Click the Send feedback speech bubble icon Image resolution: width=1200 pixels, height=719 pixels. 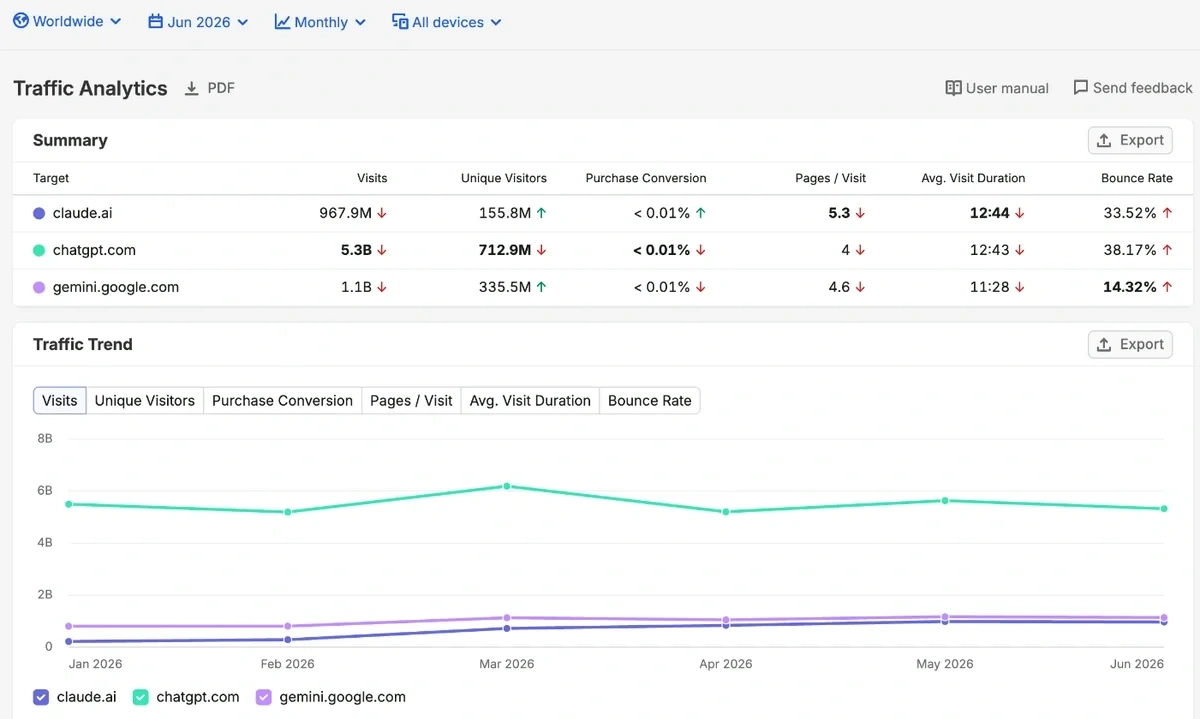point(1080,88)
